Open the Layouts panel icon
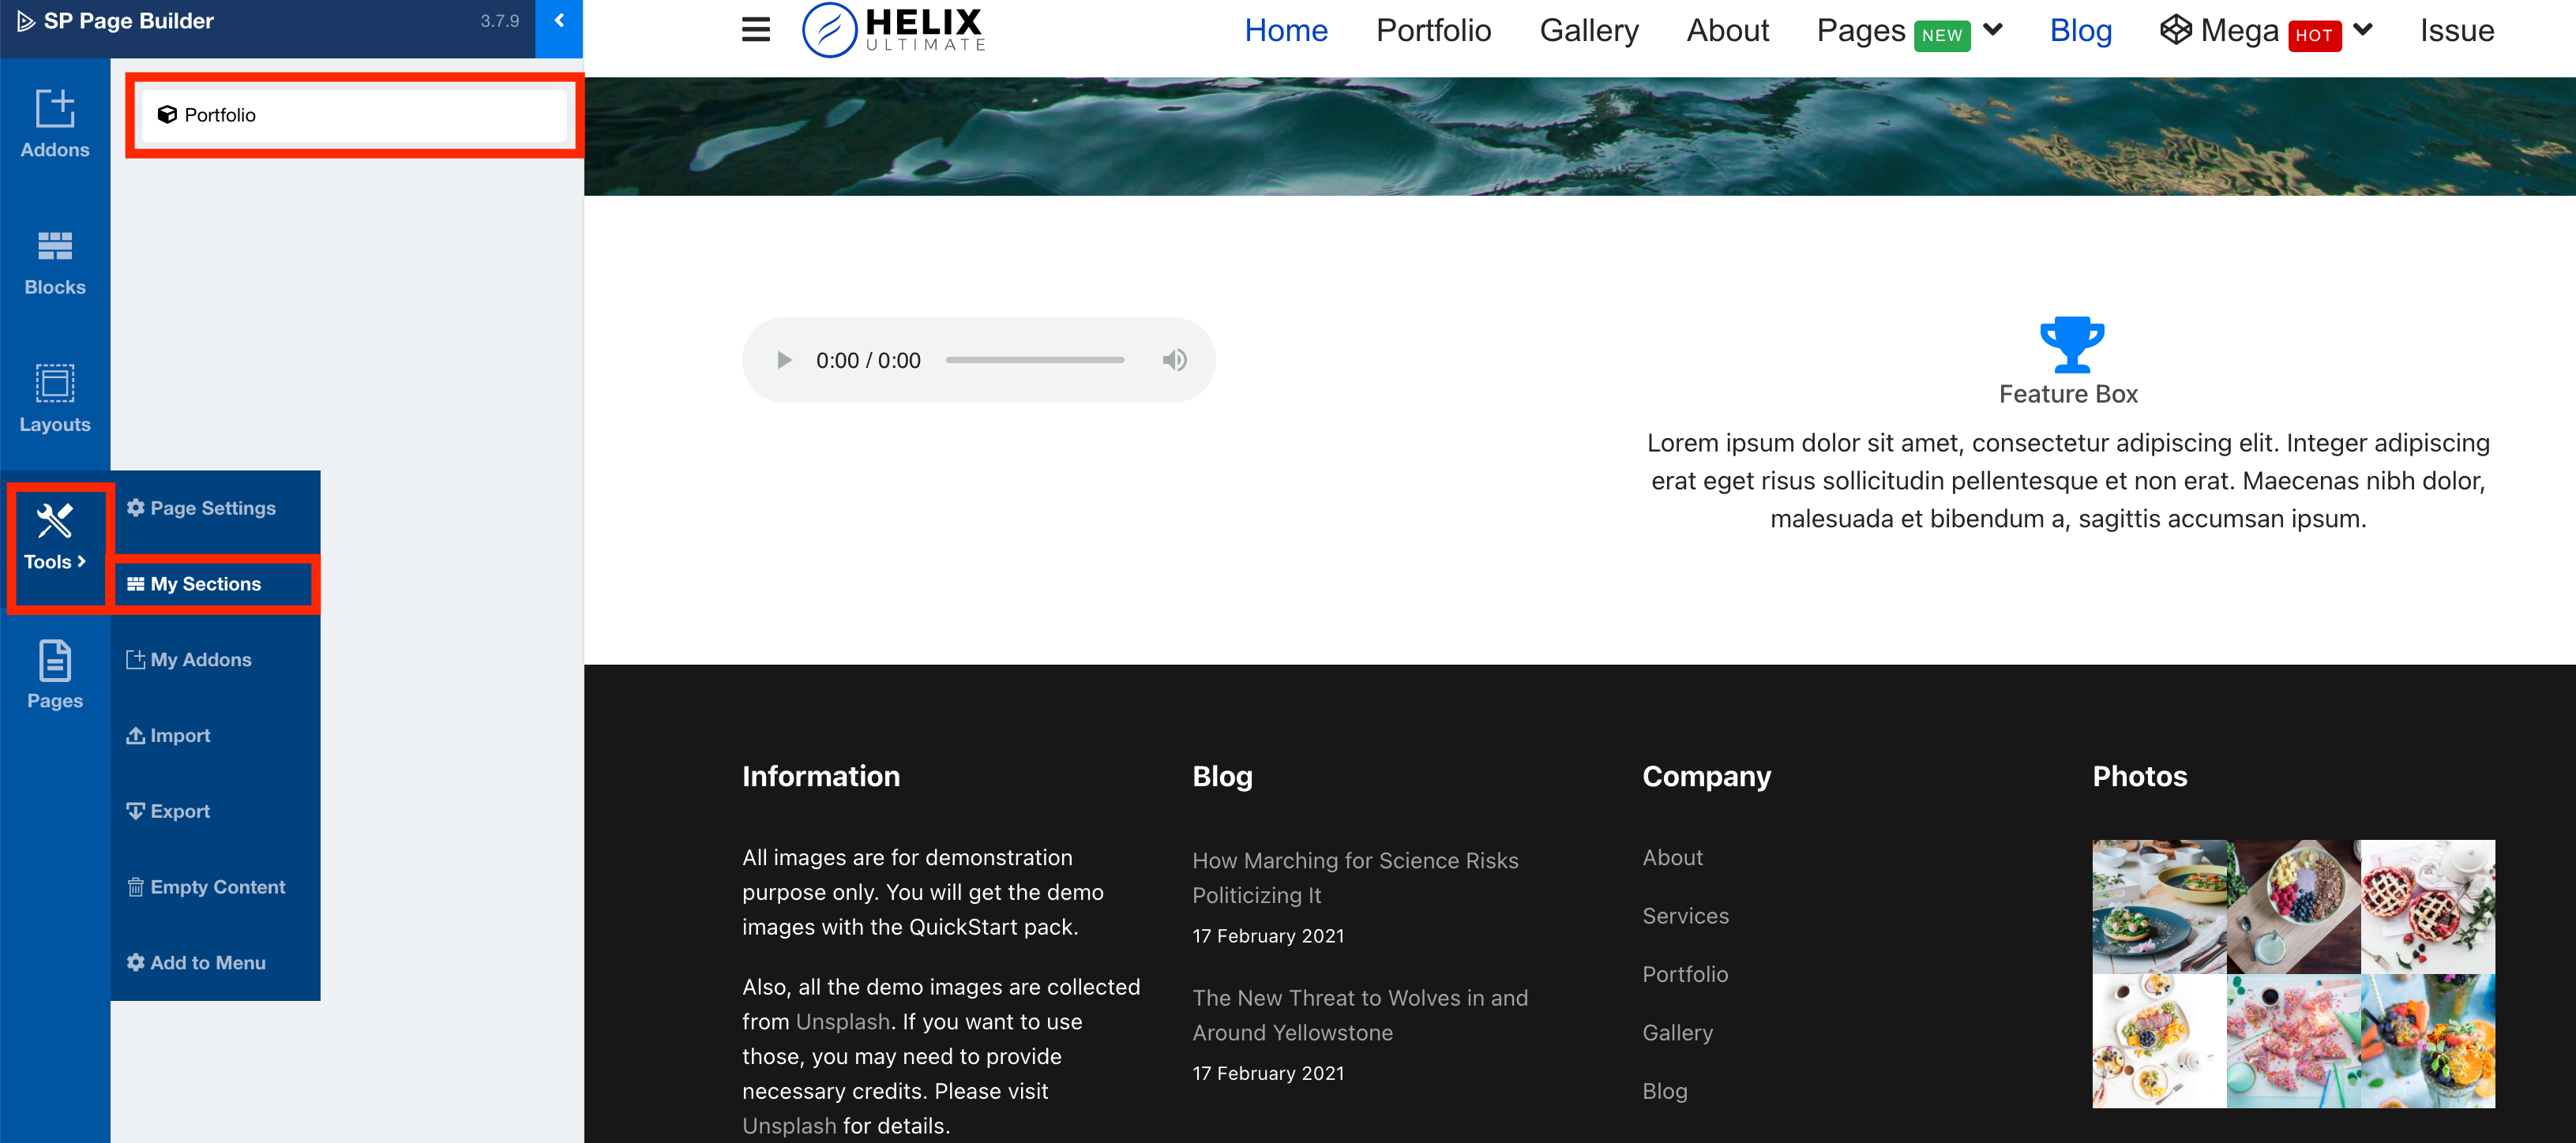 coord(55,398)
